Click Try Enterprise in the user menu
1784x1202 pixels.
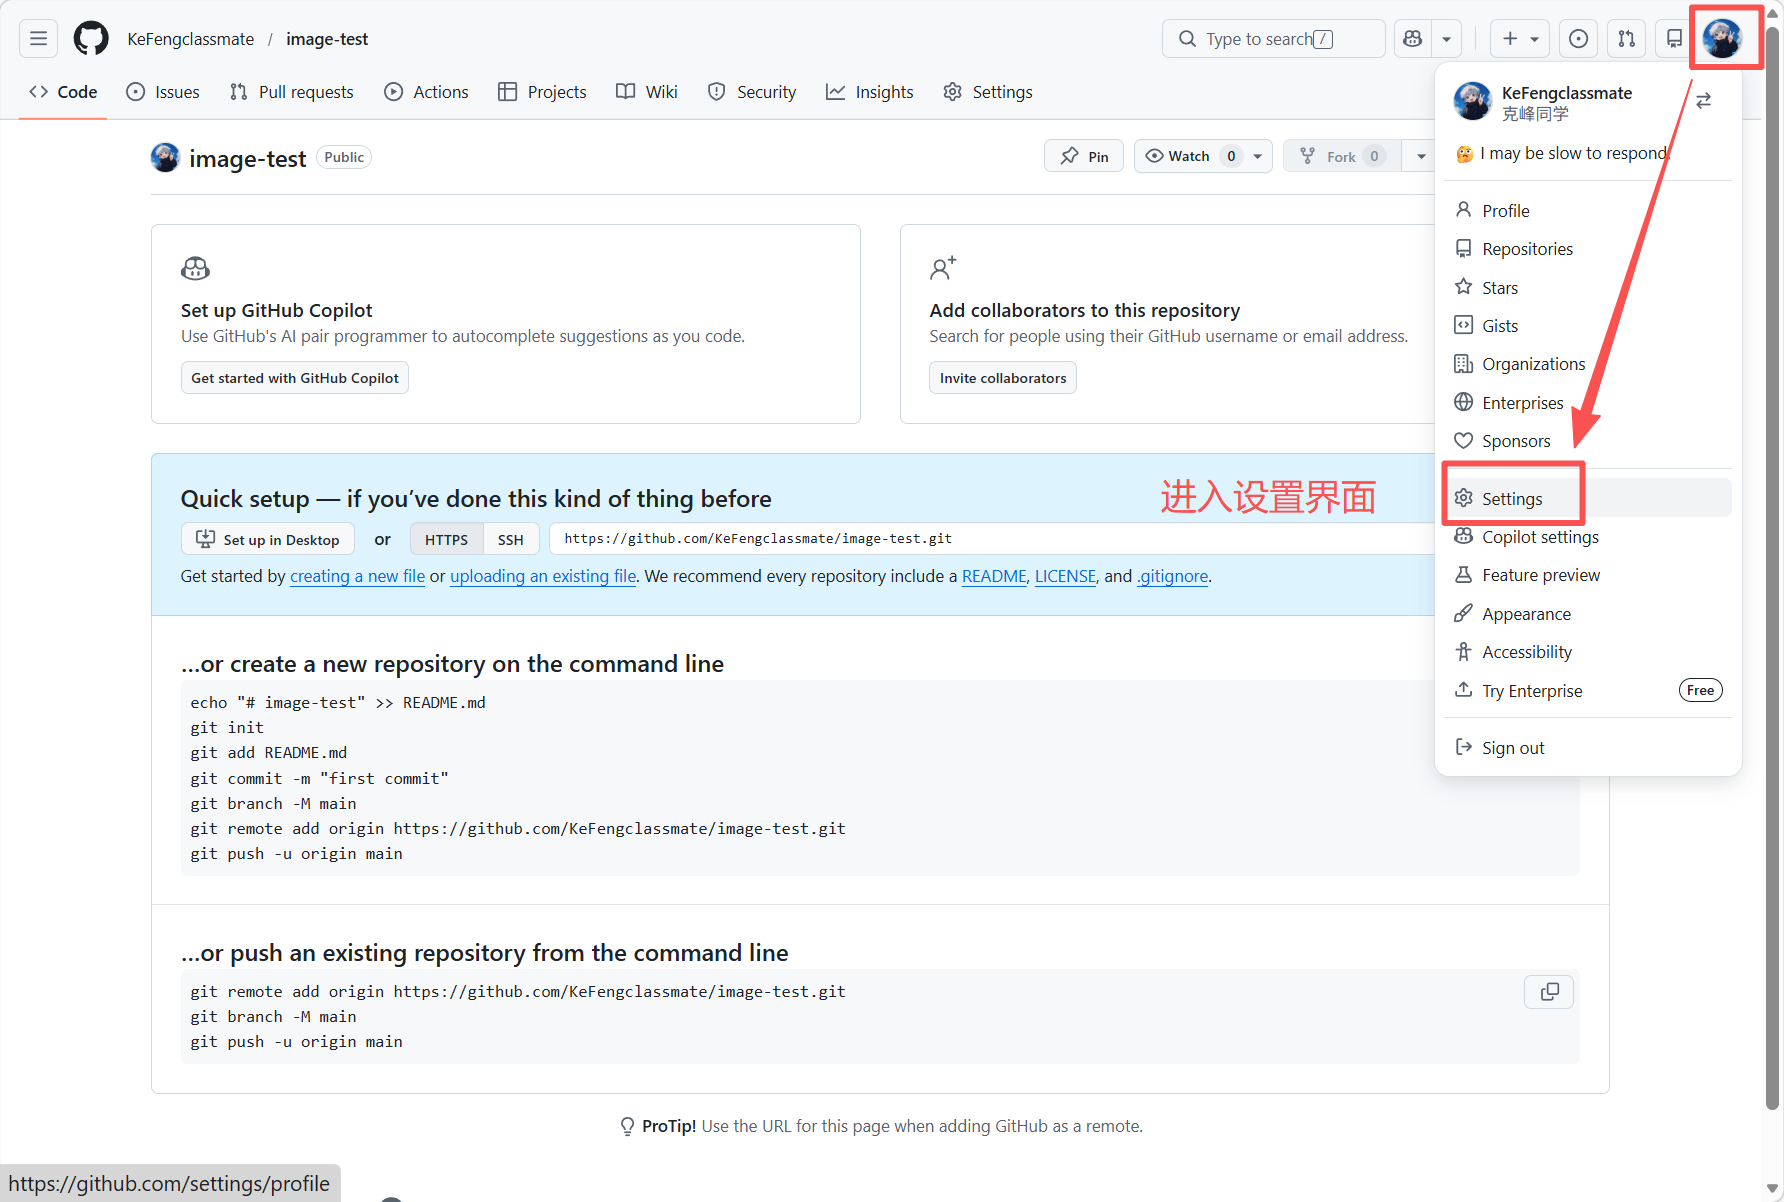1588,690
